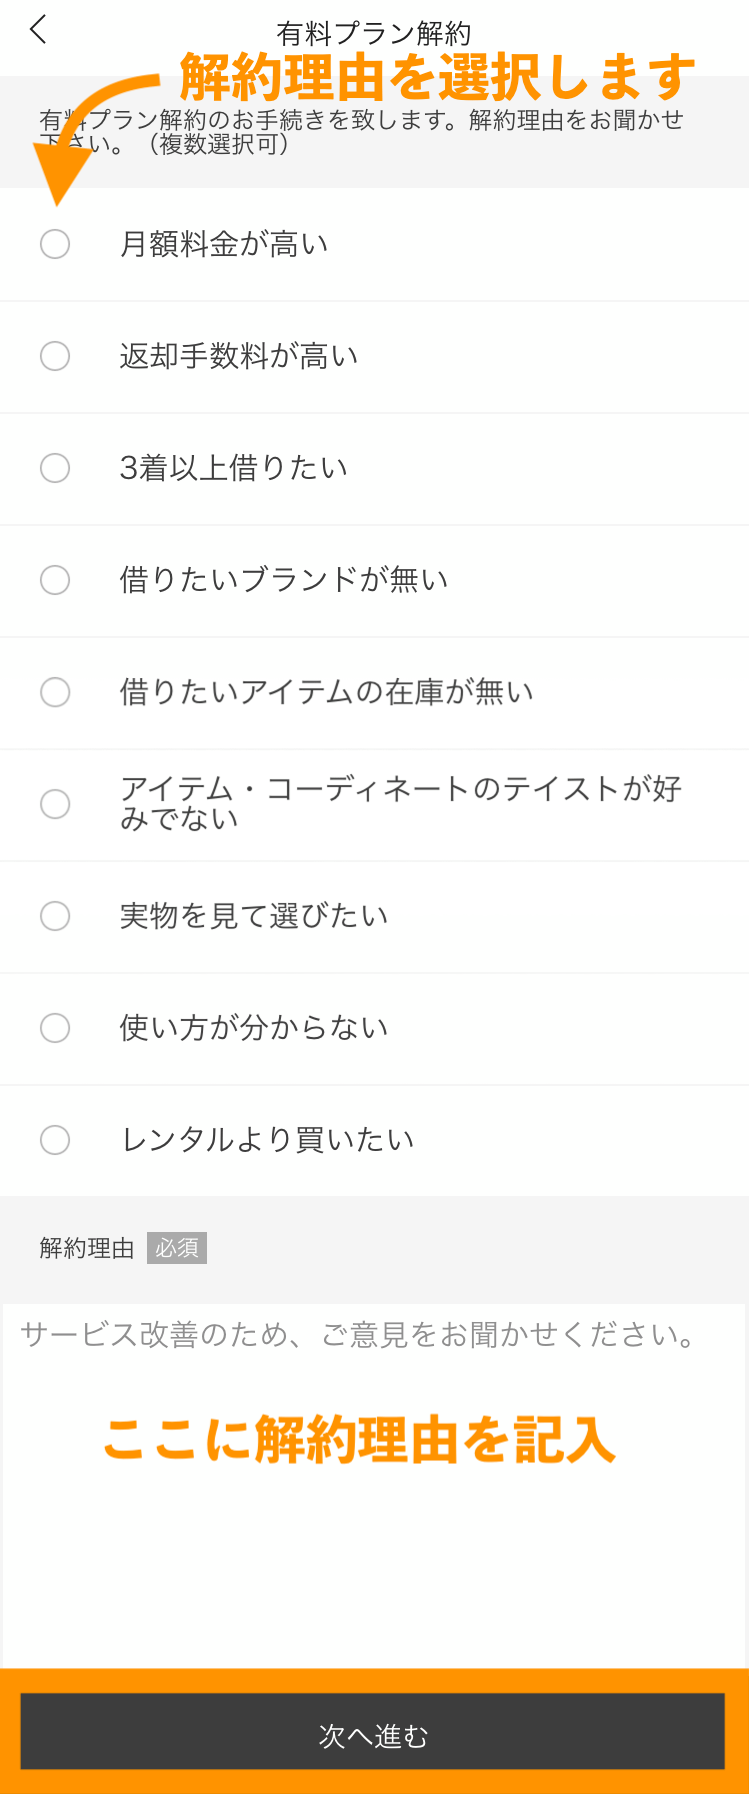Check the 借りたいアイテムの在庫が無い circle
Screen dimensions: 749x1794
(55, 692)
